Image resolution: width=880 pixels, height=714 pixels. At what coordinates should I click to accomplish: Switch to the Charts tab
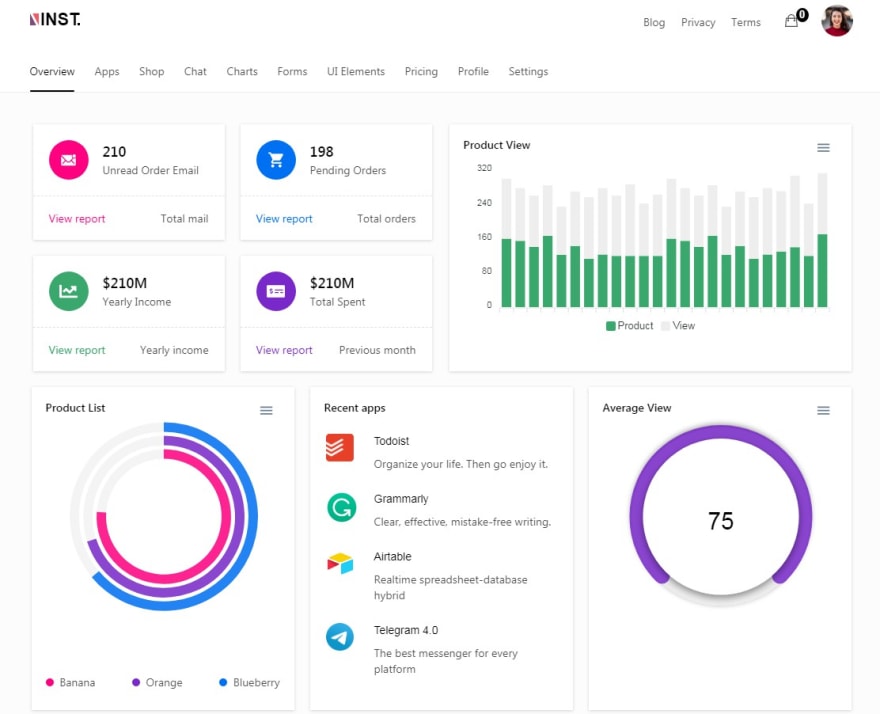(x=242, y=71)
